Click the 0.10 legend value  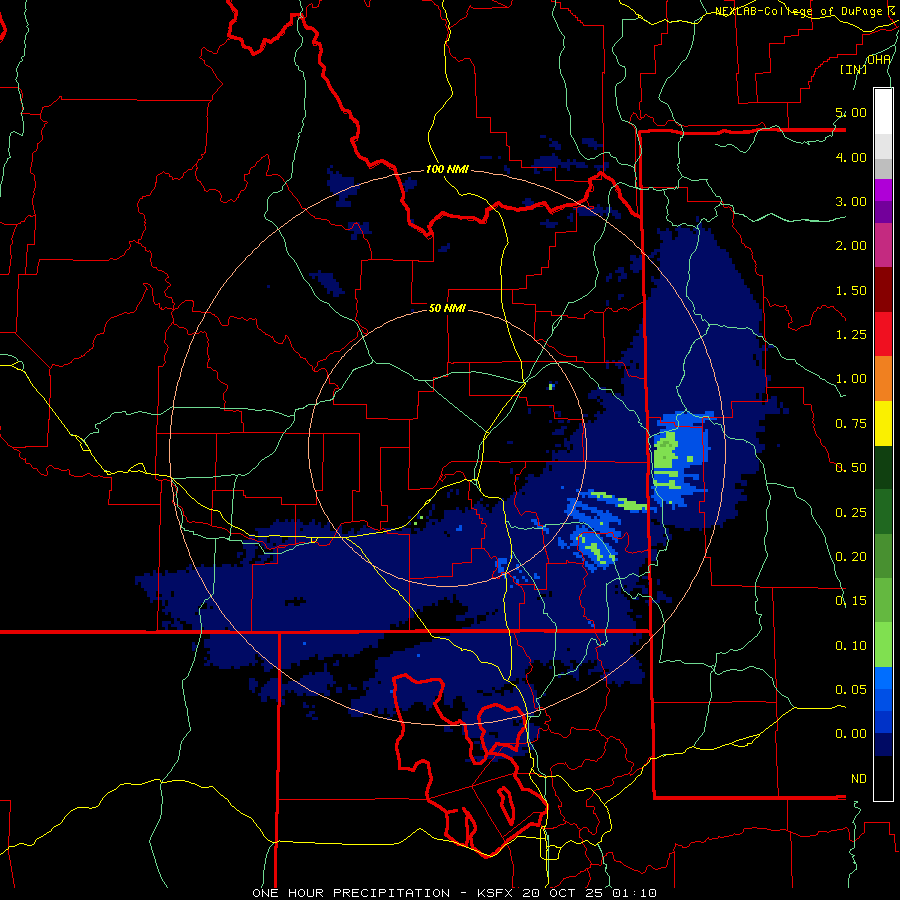click(851, 646)
